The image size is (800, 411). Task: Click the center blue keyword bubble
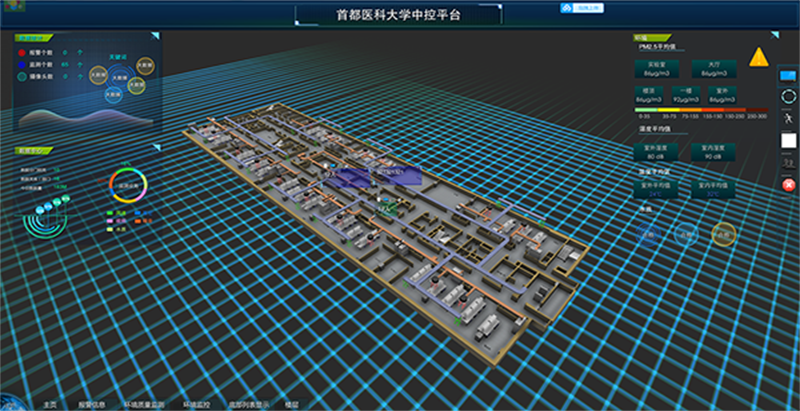[x=119, y=78]
